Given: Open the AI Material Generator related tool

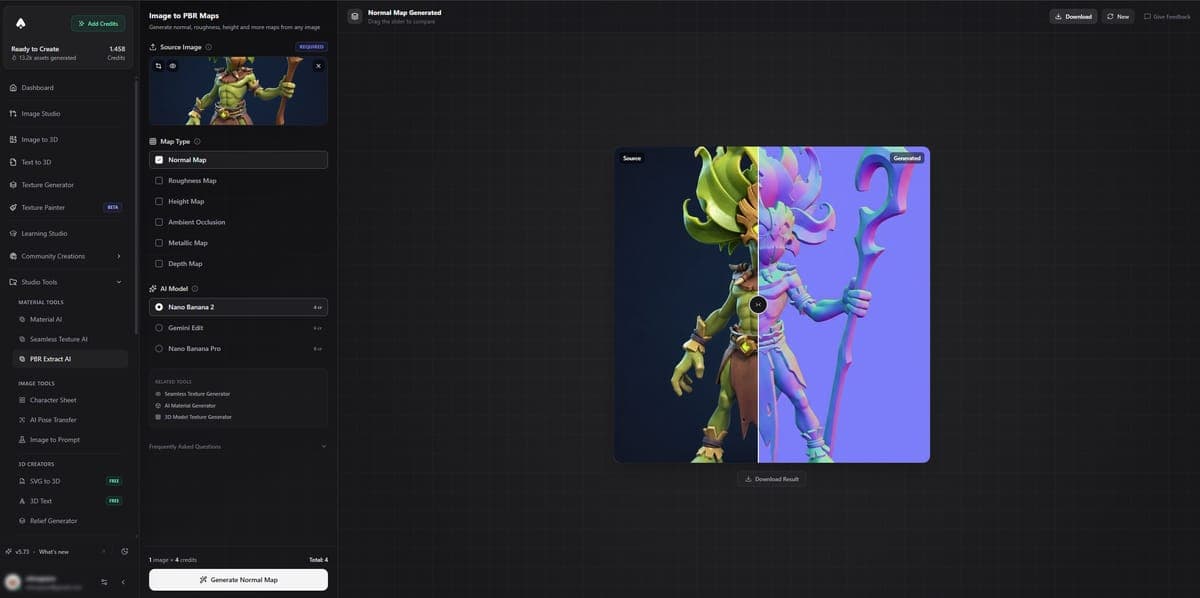Looking at the screenshot, I should 185,405.
